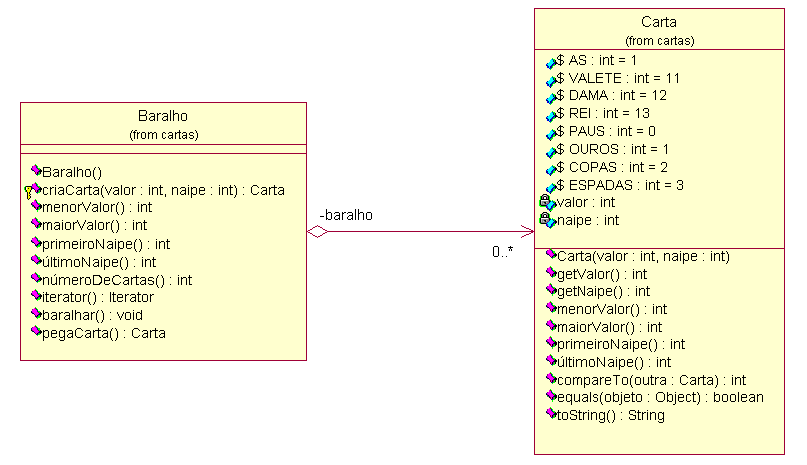Viewport: 807px width, 465px height.
Task: Click the key icon beside criaCarta
Action: pyautogui.click(x=28, y=192)
